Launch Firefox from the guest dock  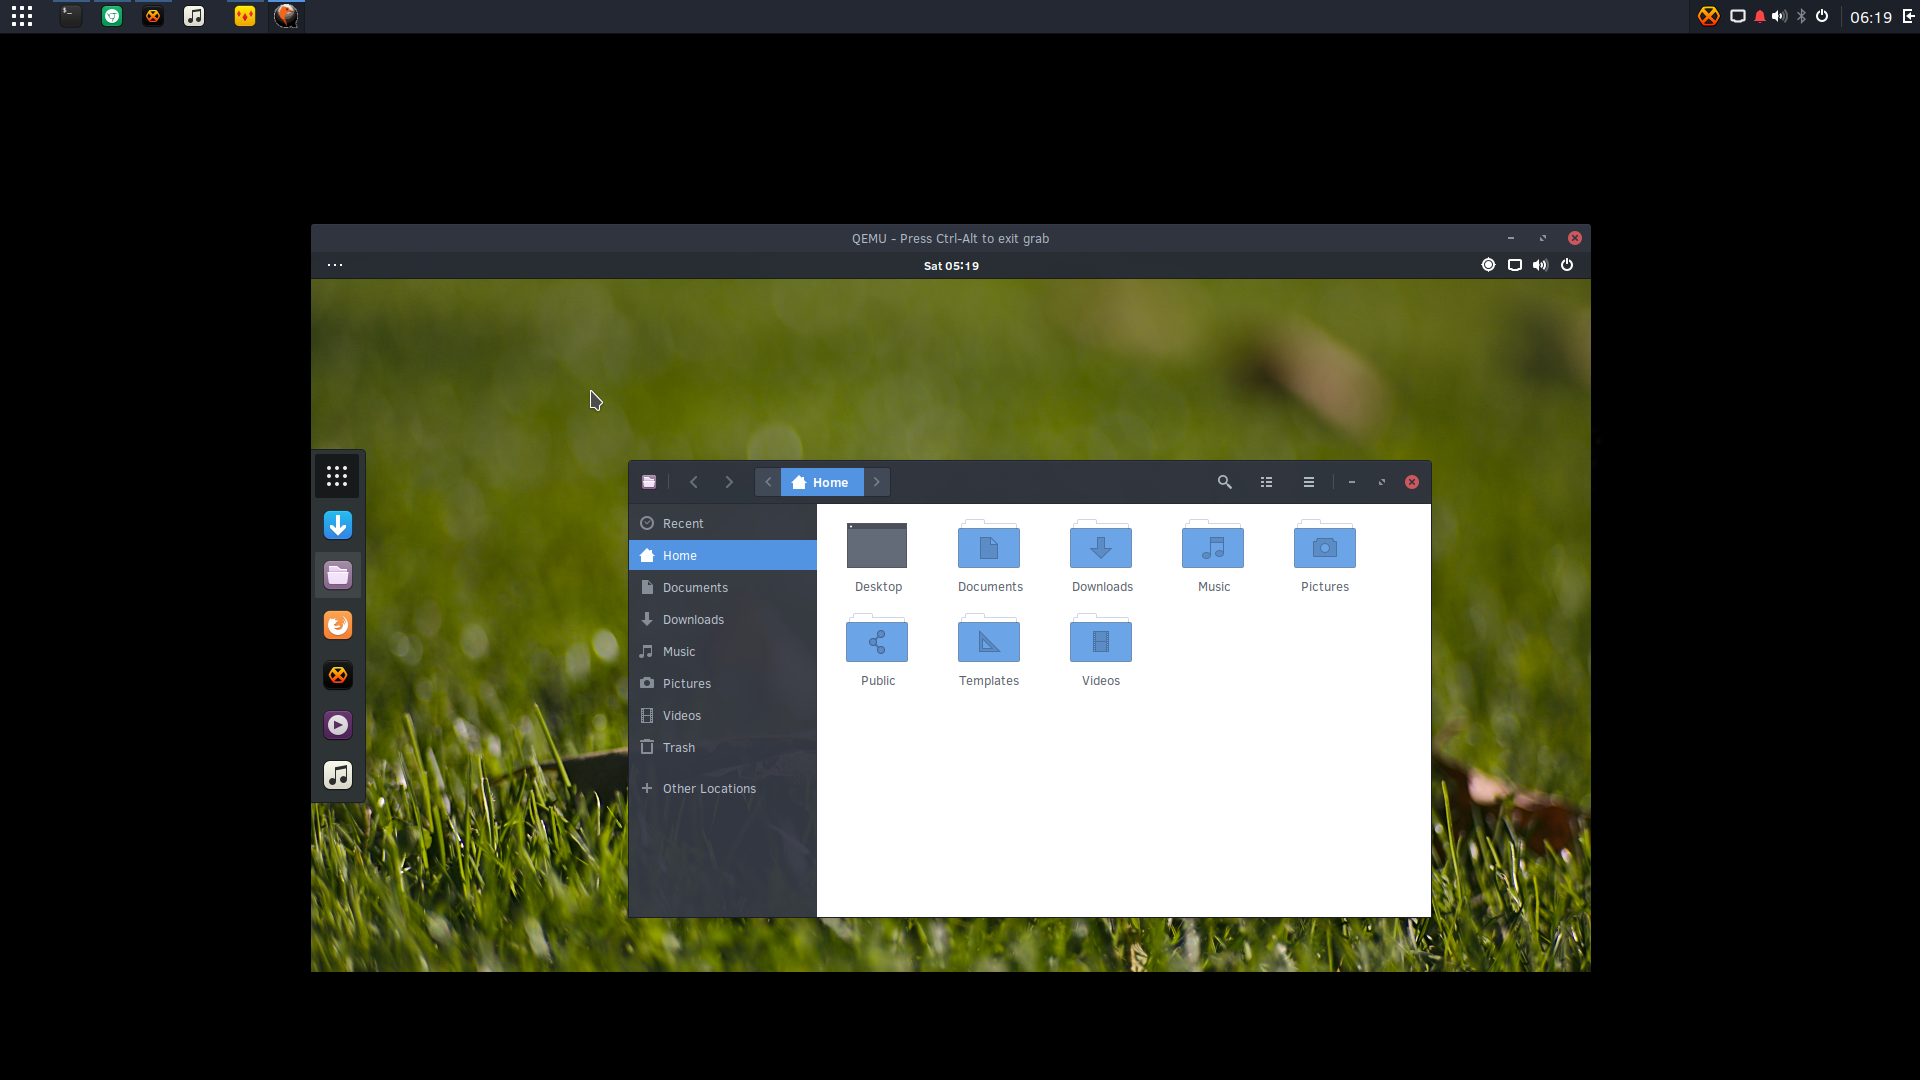(x=338, y=626)
